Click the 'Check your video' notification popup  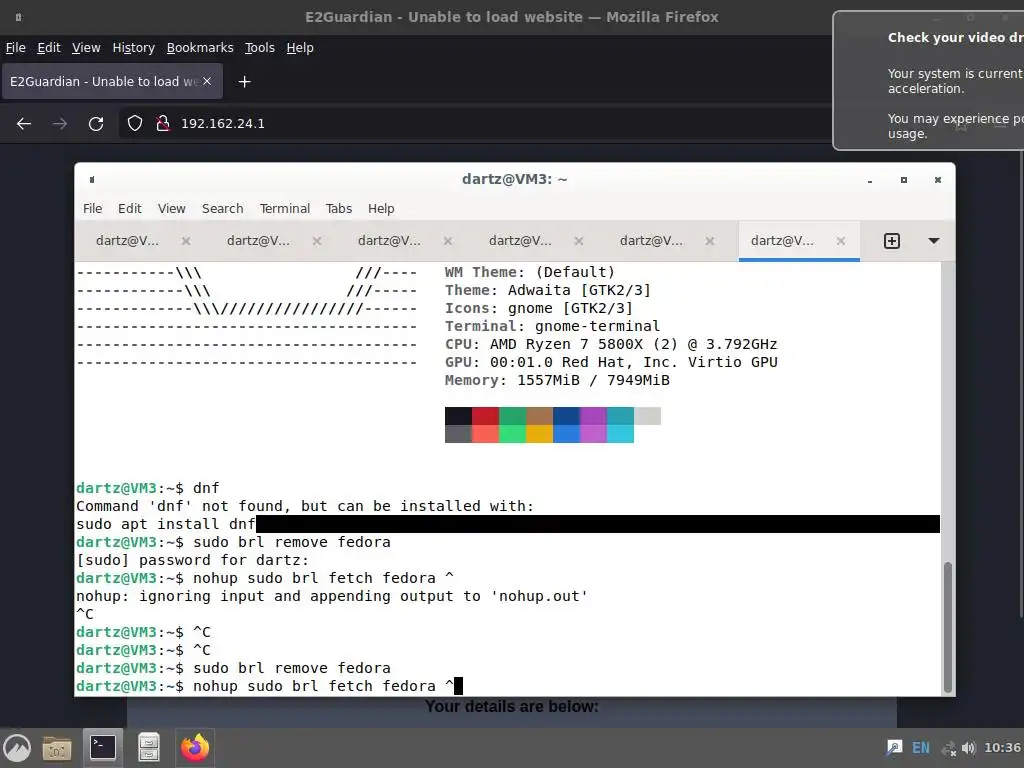[929, 80]
